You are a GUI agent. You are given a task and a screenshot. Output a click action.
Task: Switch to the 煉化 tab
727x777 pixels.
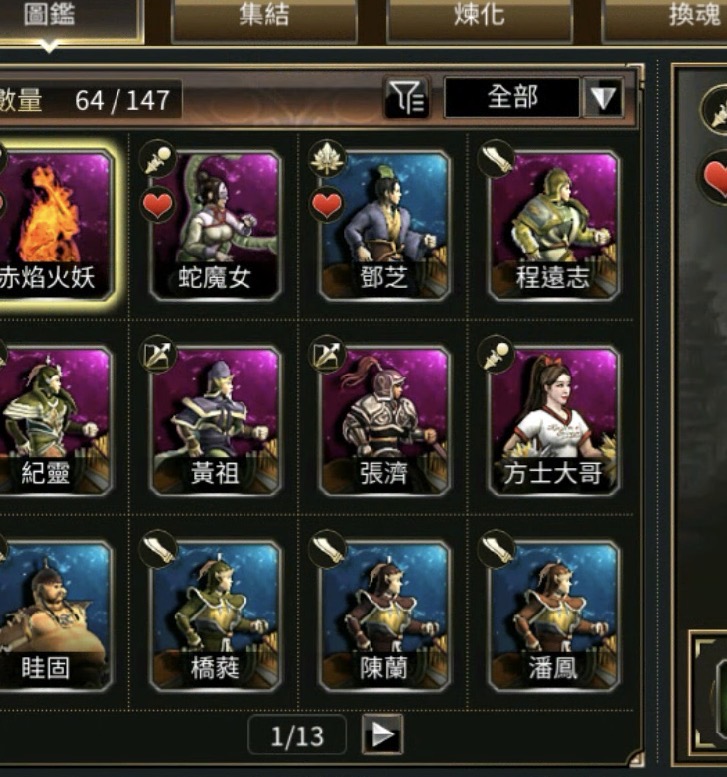(x=479, y=18)
